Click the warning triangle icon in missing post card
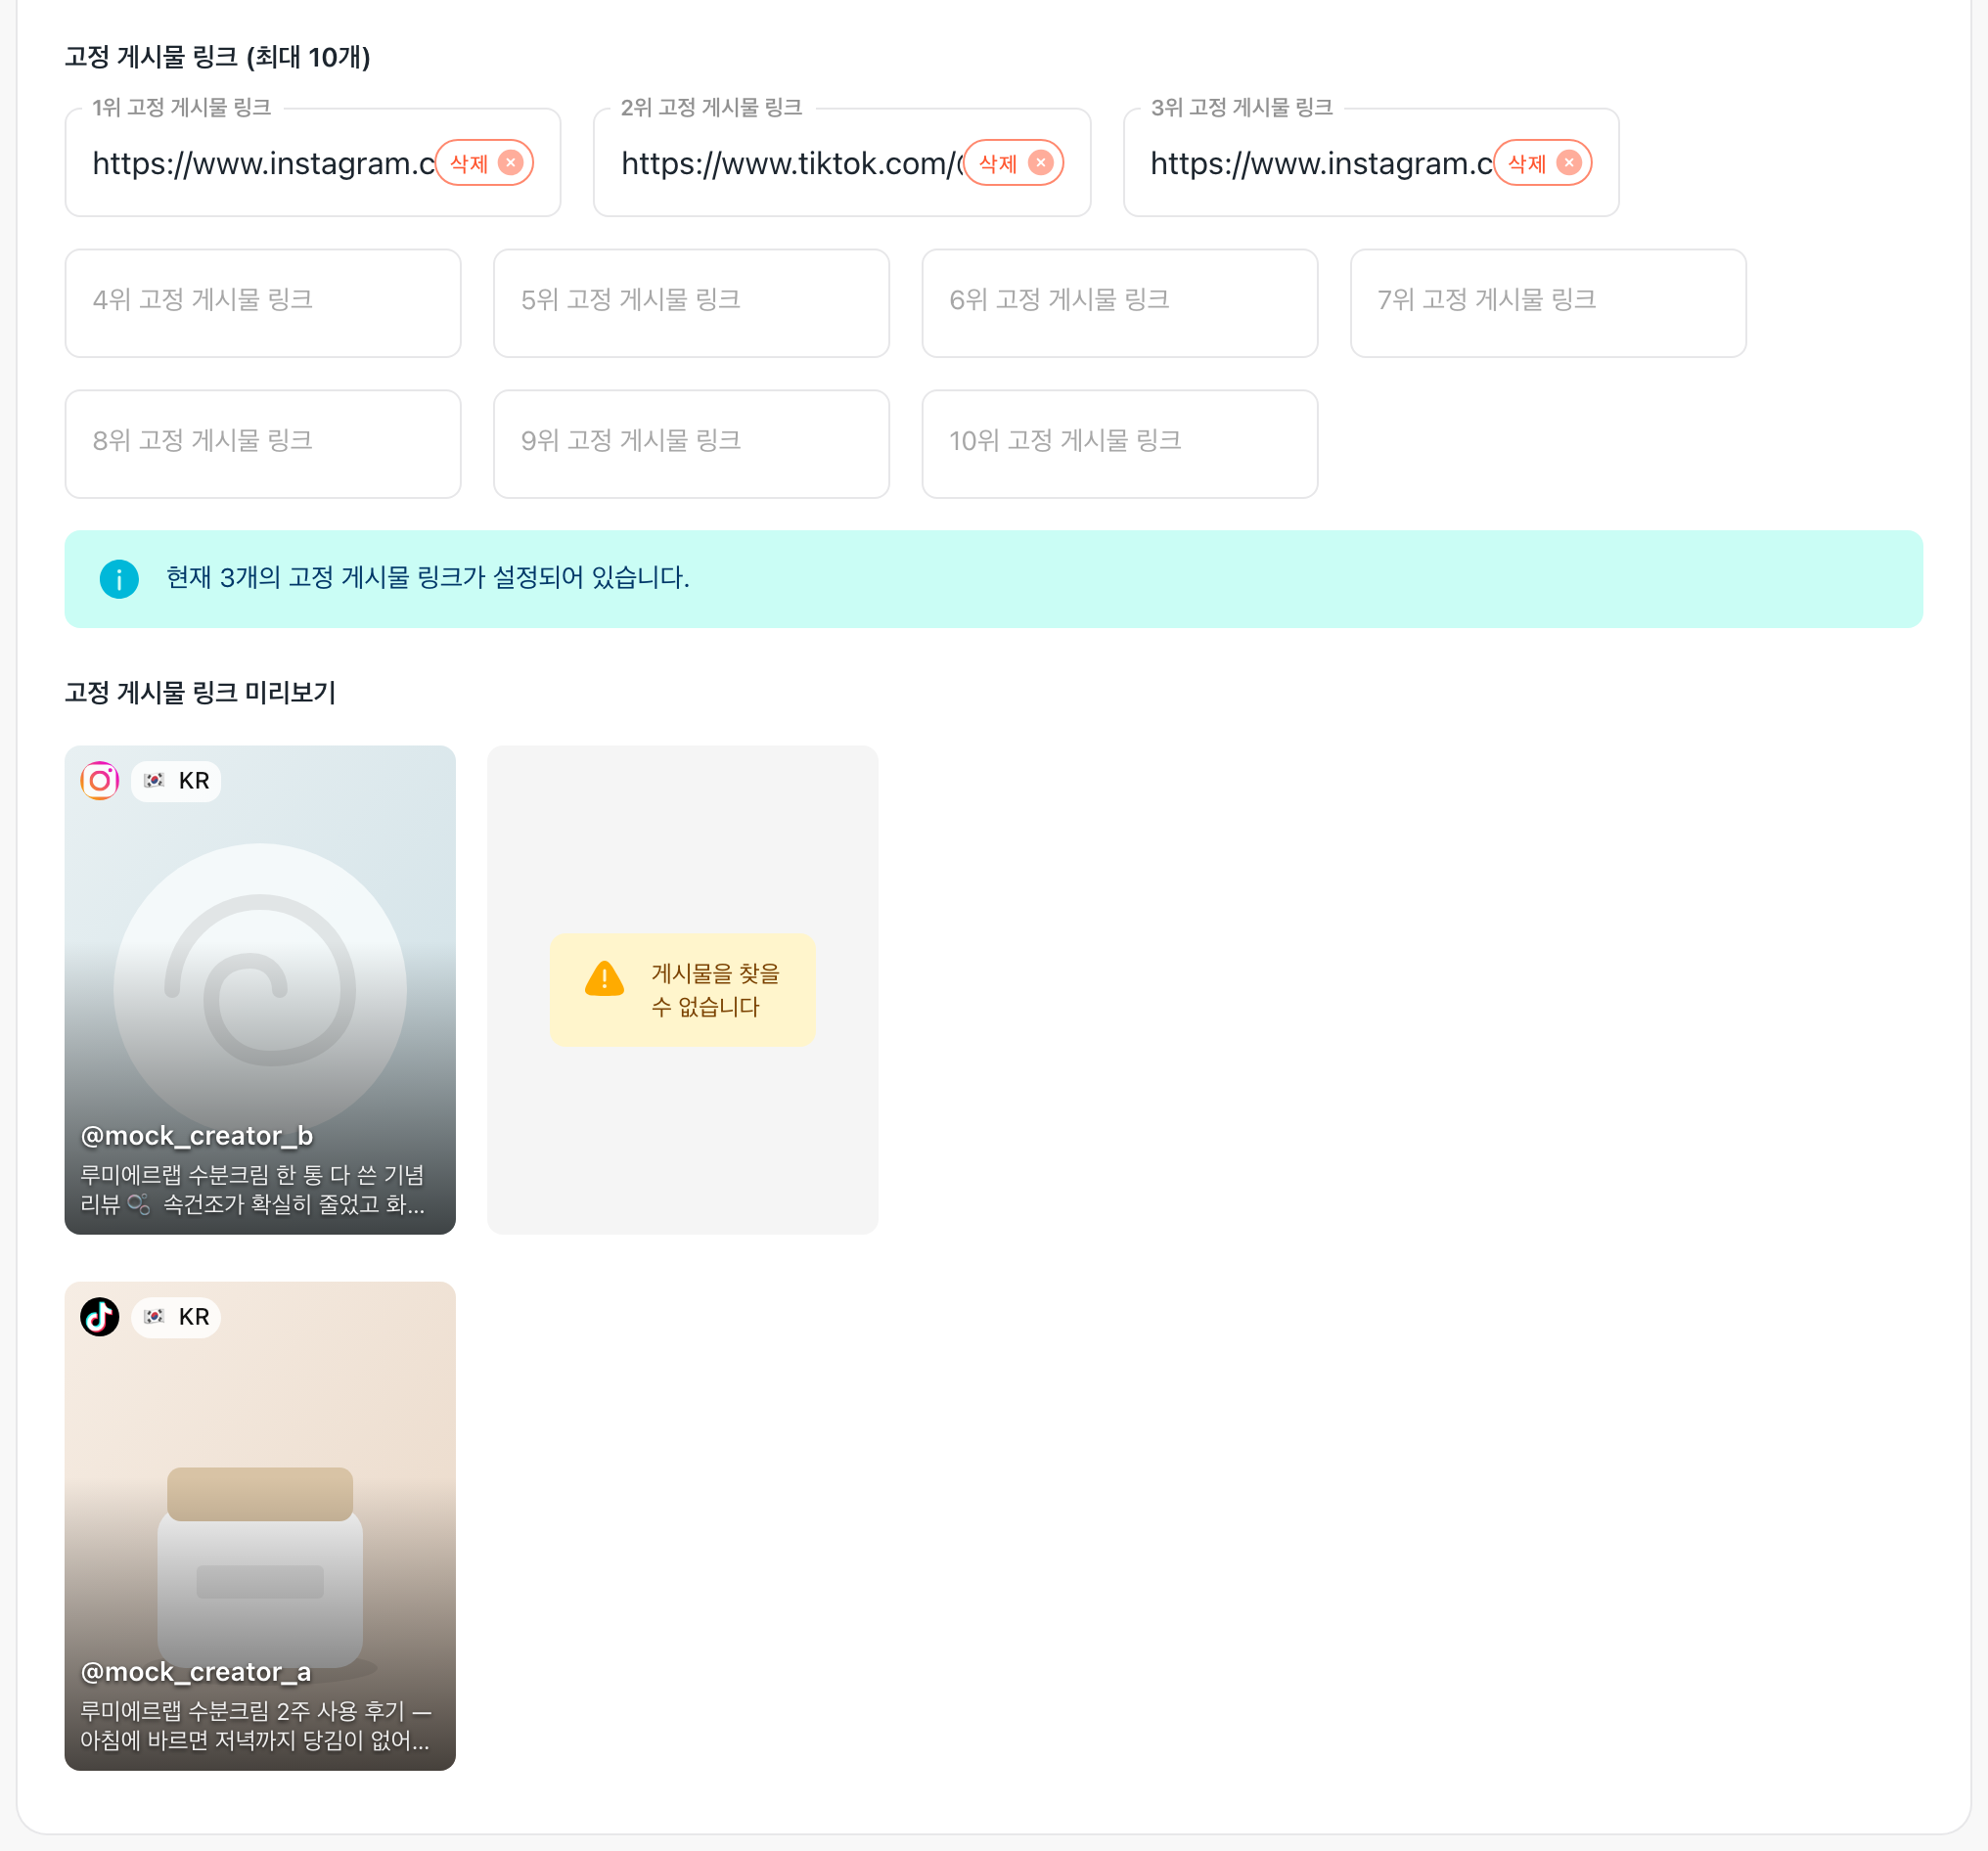 tap(604, 978)
